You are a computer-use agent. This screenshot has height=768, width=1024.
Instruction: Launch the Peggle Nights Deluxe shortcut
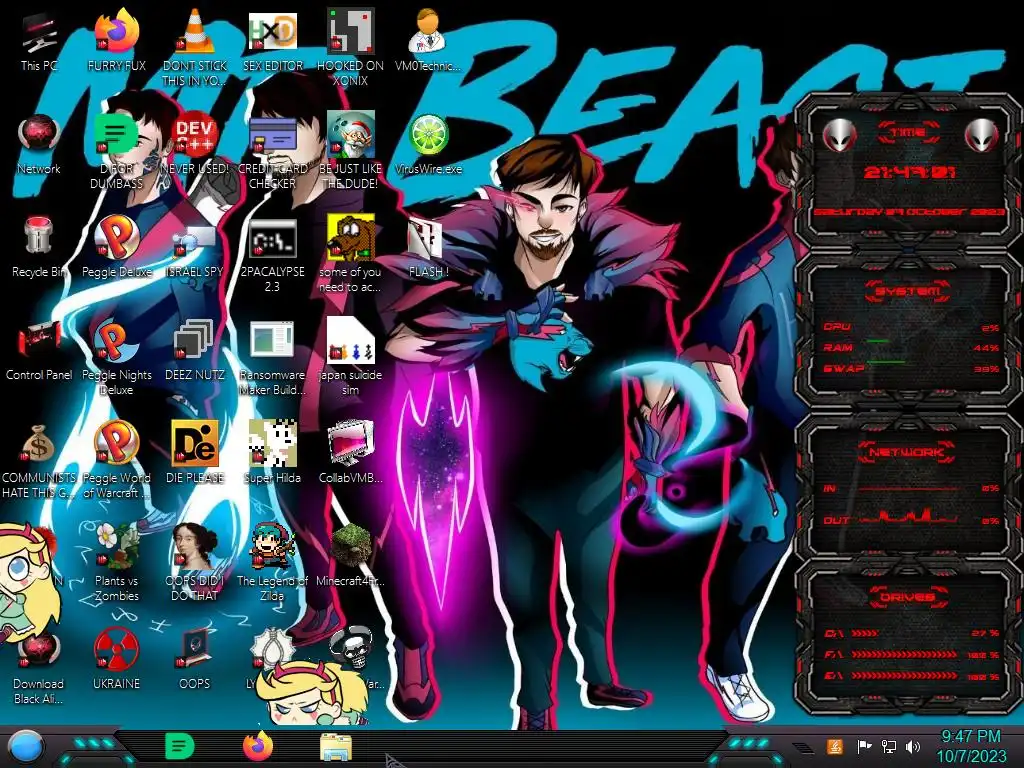tap(116, 358)
